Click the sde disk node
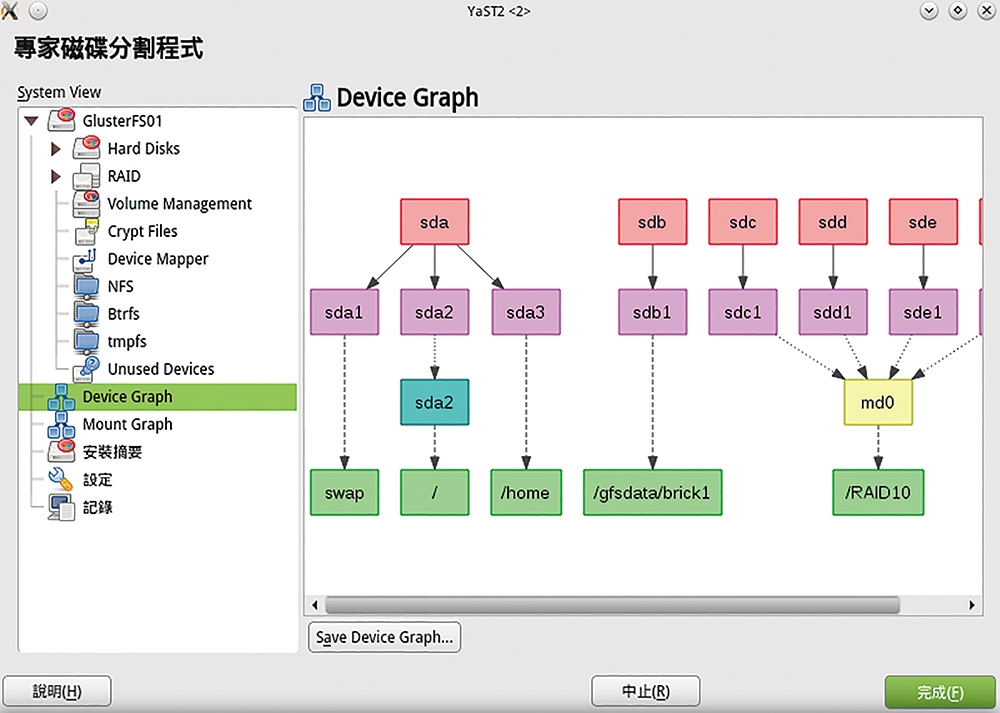The height and width of the screenshot is (713, 1000). pyautogui.click(x=923, y=222)
